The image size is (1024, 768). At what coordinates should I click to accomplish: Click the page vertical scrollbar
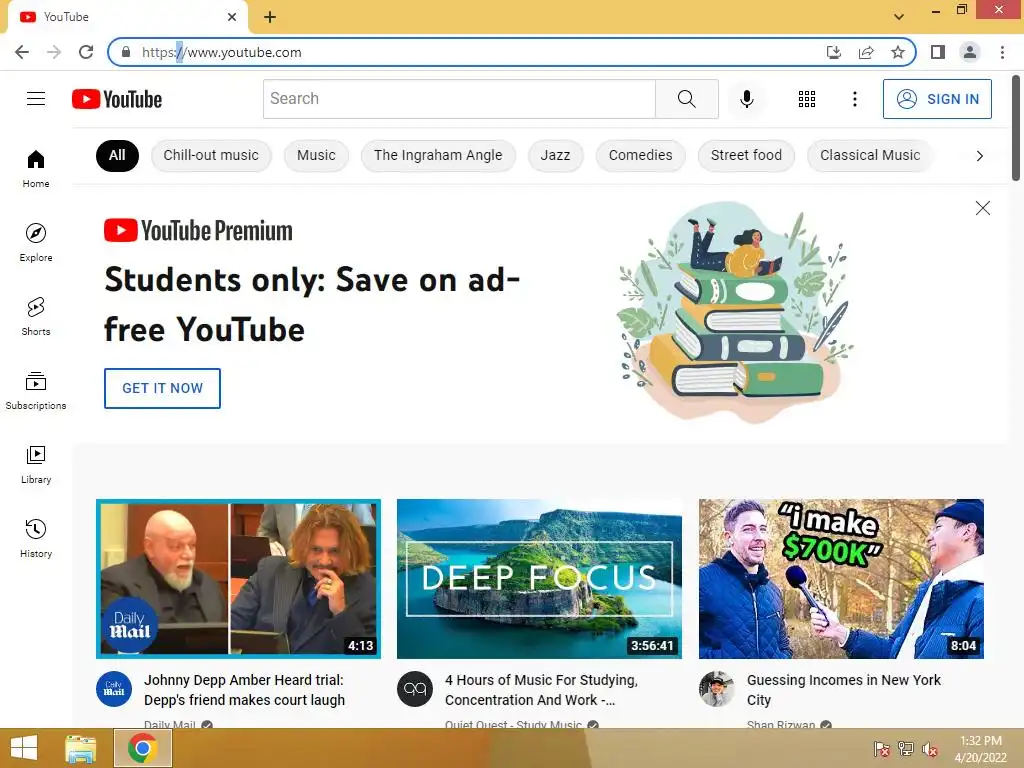[x=1016, y=127]
